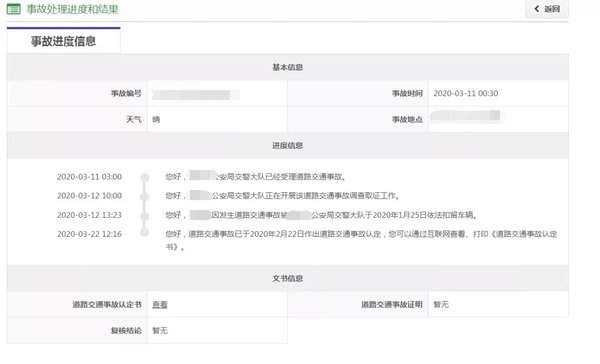Click the 文书信息 section header
Viewport: 600px width, 364px height.
tap(287, 278)
